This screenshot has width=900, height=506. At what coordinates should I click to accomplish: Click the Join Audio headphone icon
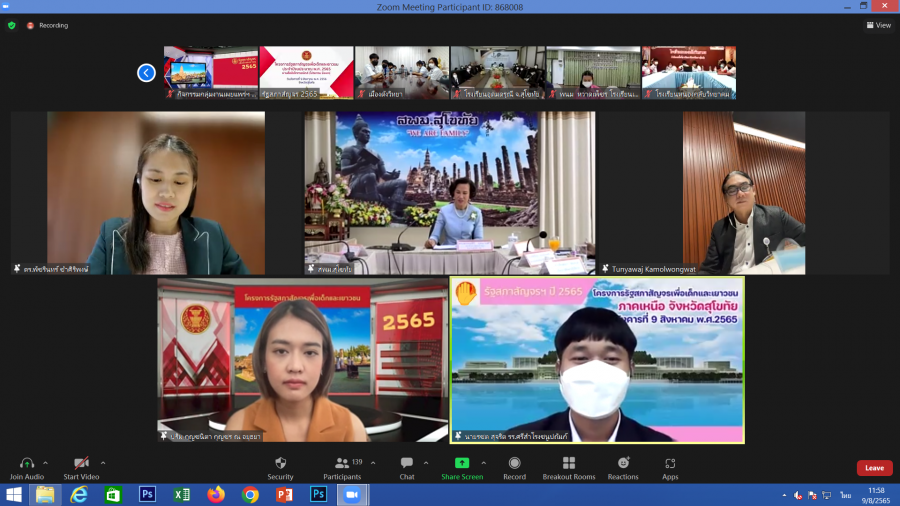(27, 463)
